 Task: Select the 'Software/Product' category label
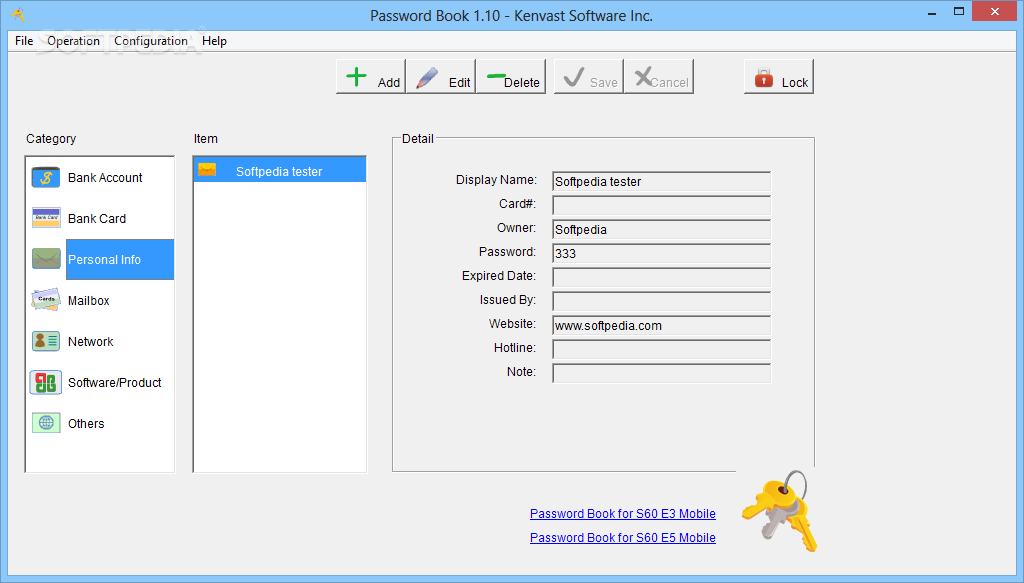[x=115, y=383]
